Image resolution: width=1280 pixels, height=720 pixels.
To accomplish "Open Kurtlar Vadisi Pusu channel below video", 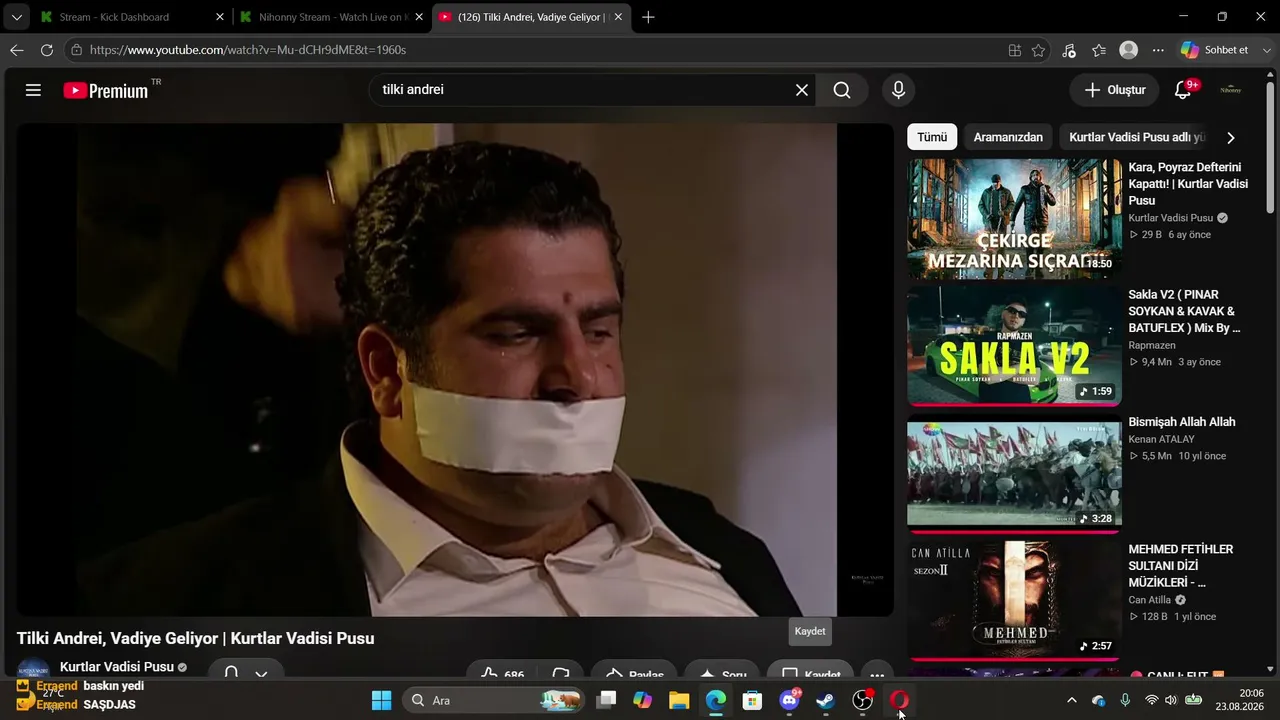I will tap(117, 667).
